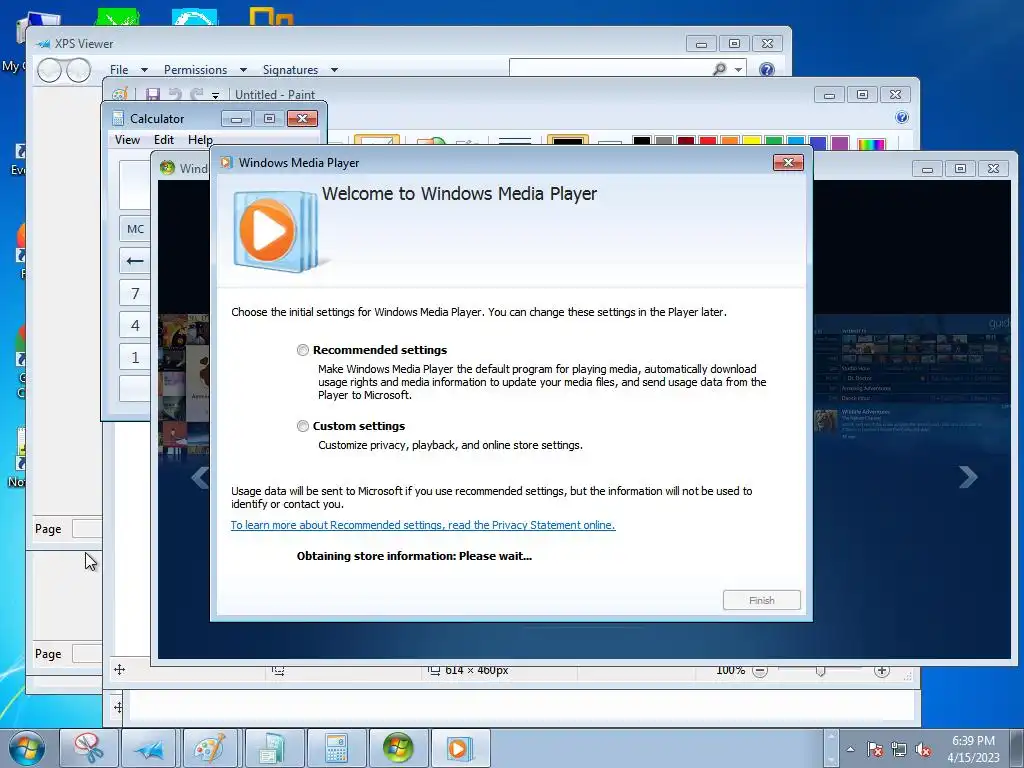Click the taskbar clock showing 6:39 PM
The width and height of the screenshot is (1024, 768).
pyautogui.click(x=973, y=749)
